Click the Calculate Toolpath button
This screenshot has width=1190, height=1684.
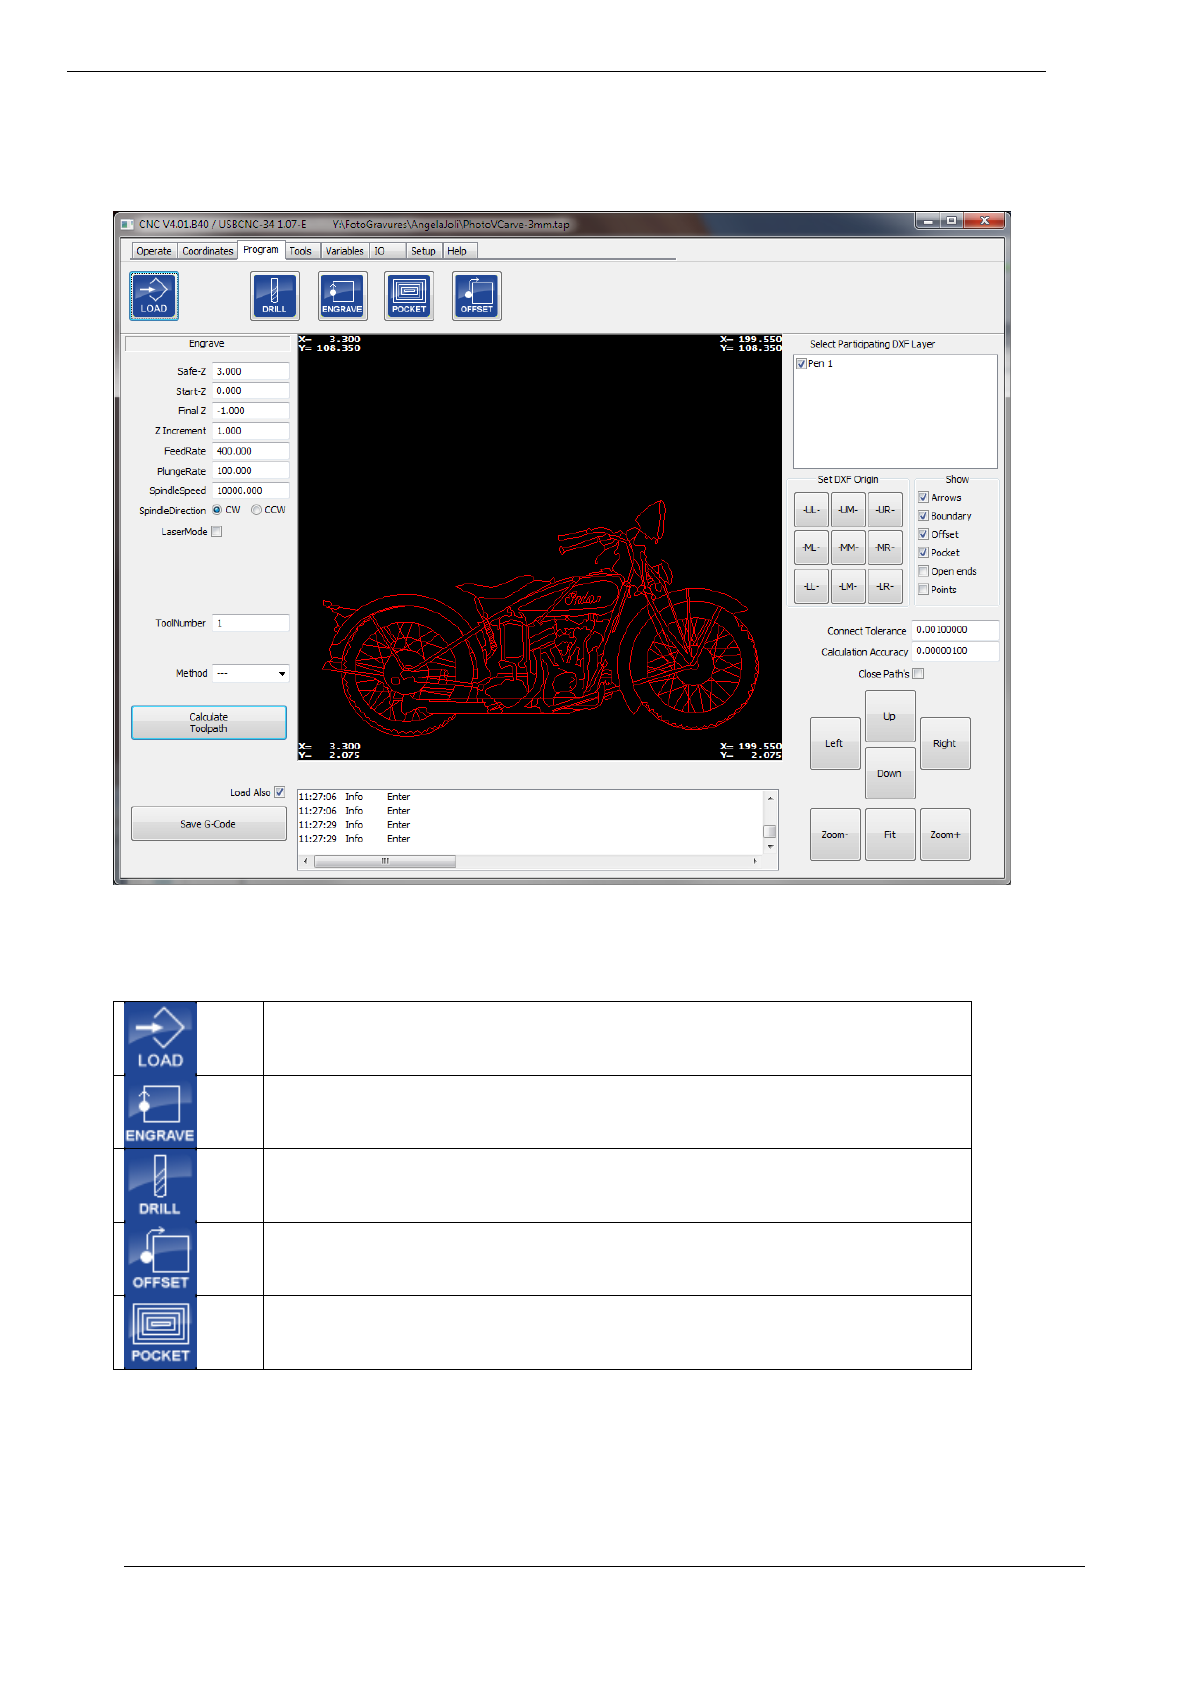[x=209, y=723]
